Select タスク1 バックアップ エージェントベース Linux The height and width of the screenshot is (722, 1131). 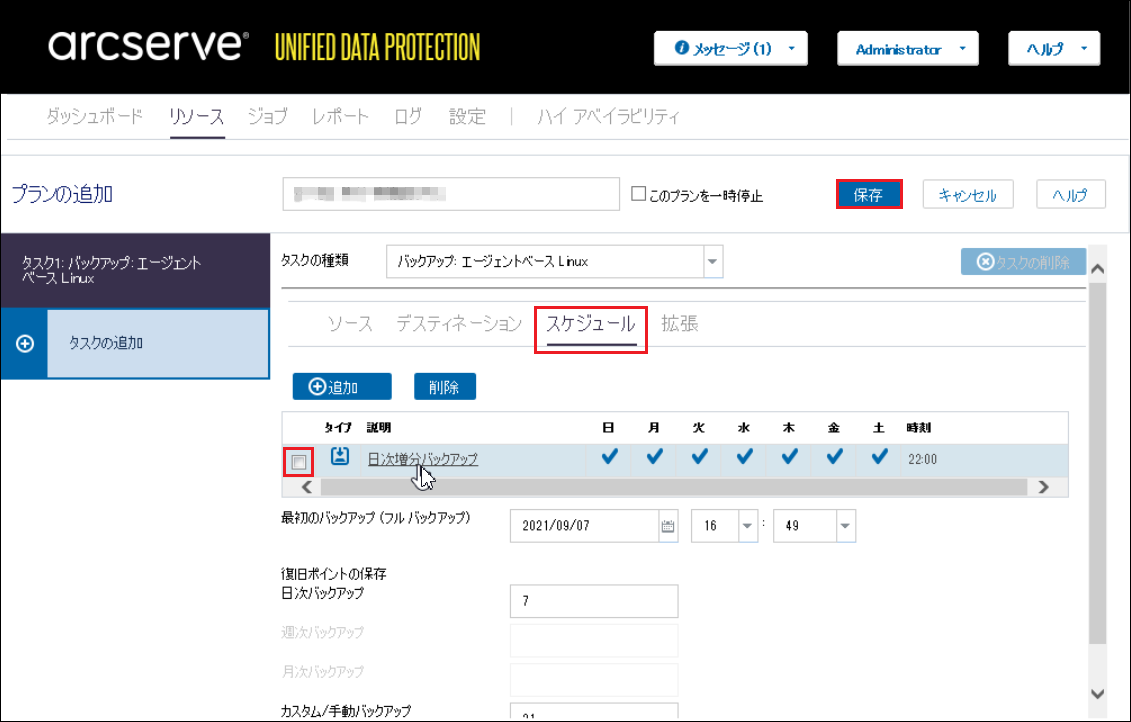136,270
